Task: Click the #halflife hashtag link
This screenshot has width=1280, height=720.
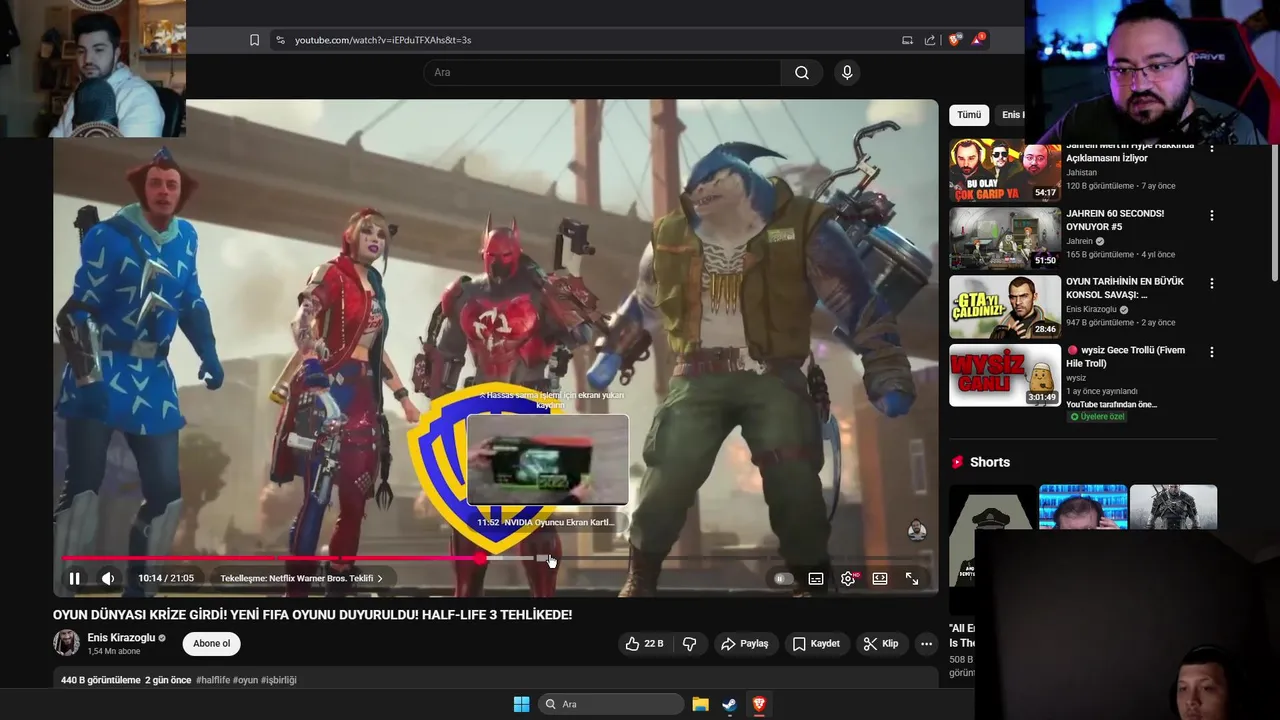Action: tap(213, 680)
